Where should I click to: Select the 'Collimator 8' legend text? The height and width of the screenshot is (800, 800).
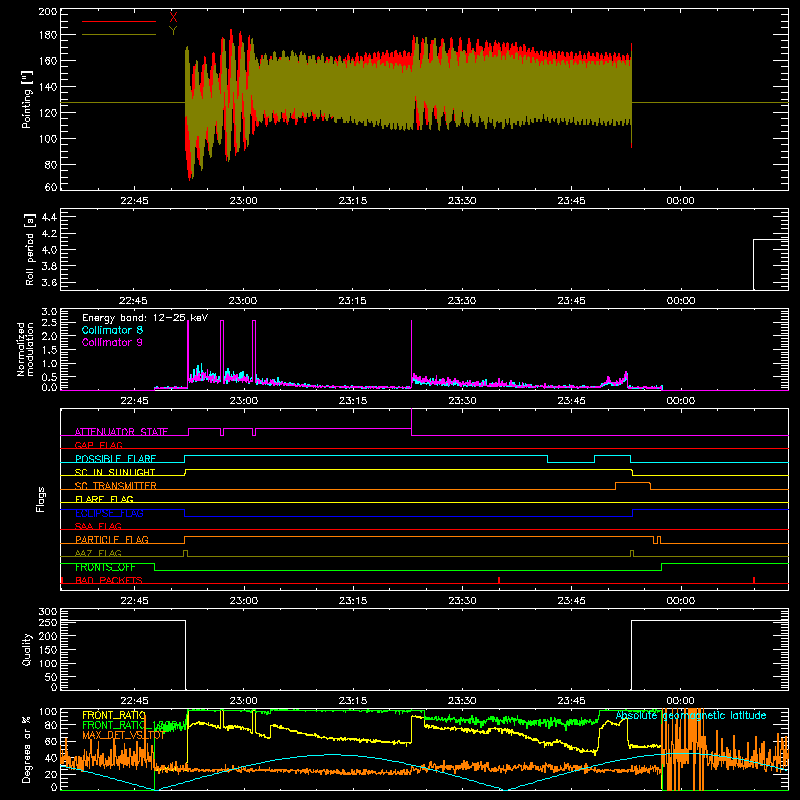point(112,330)
